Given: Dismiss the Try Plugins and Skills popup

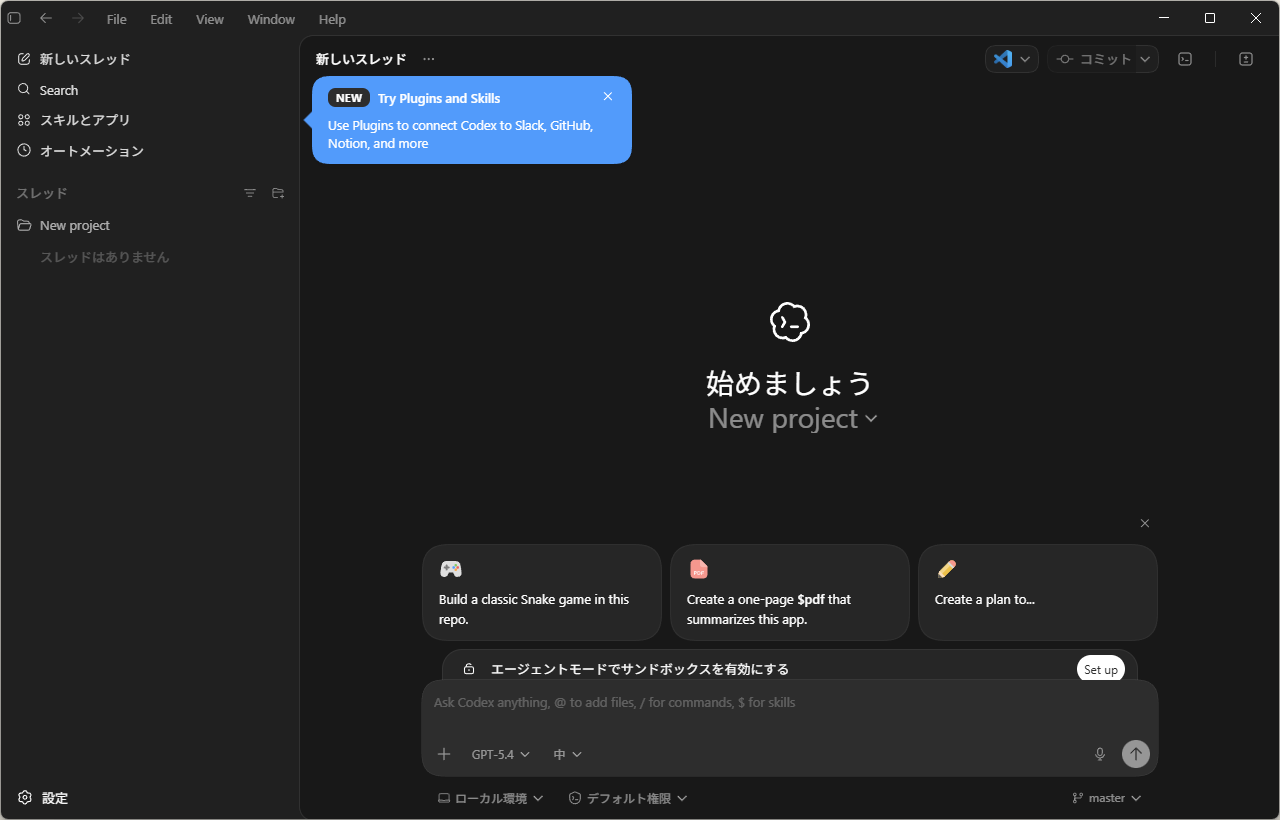Looking at the screenshot, I should click(608, 97).
